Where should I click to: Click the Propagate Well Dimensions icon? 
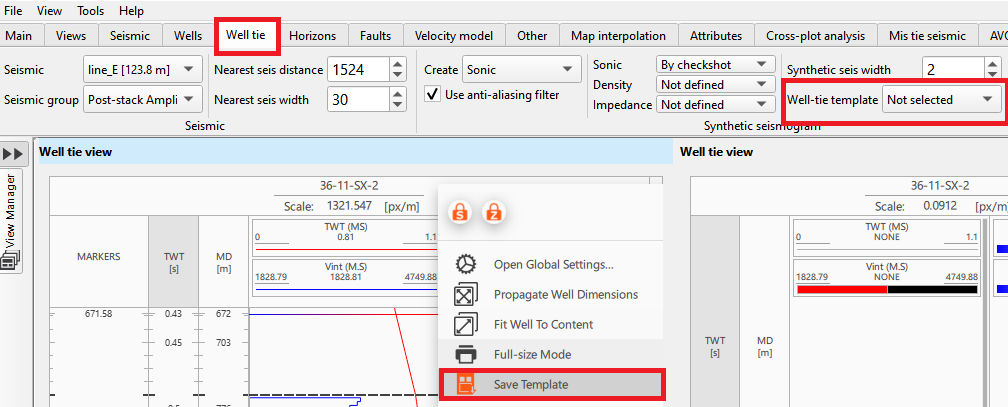click(x=466, y=294)
